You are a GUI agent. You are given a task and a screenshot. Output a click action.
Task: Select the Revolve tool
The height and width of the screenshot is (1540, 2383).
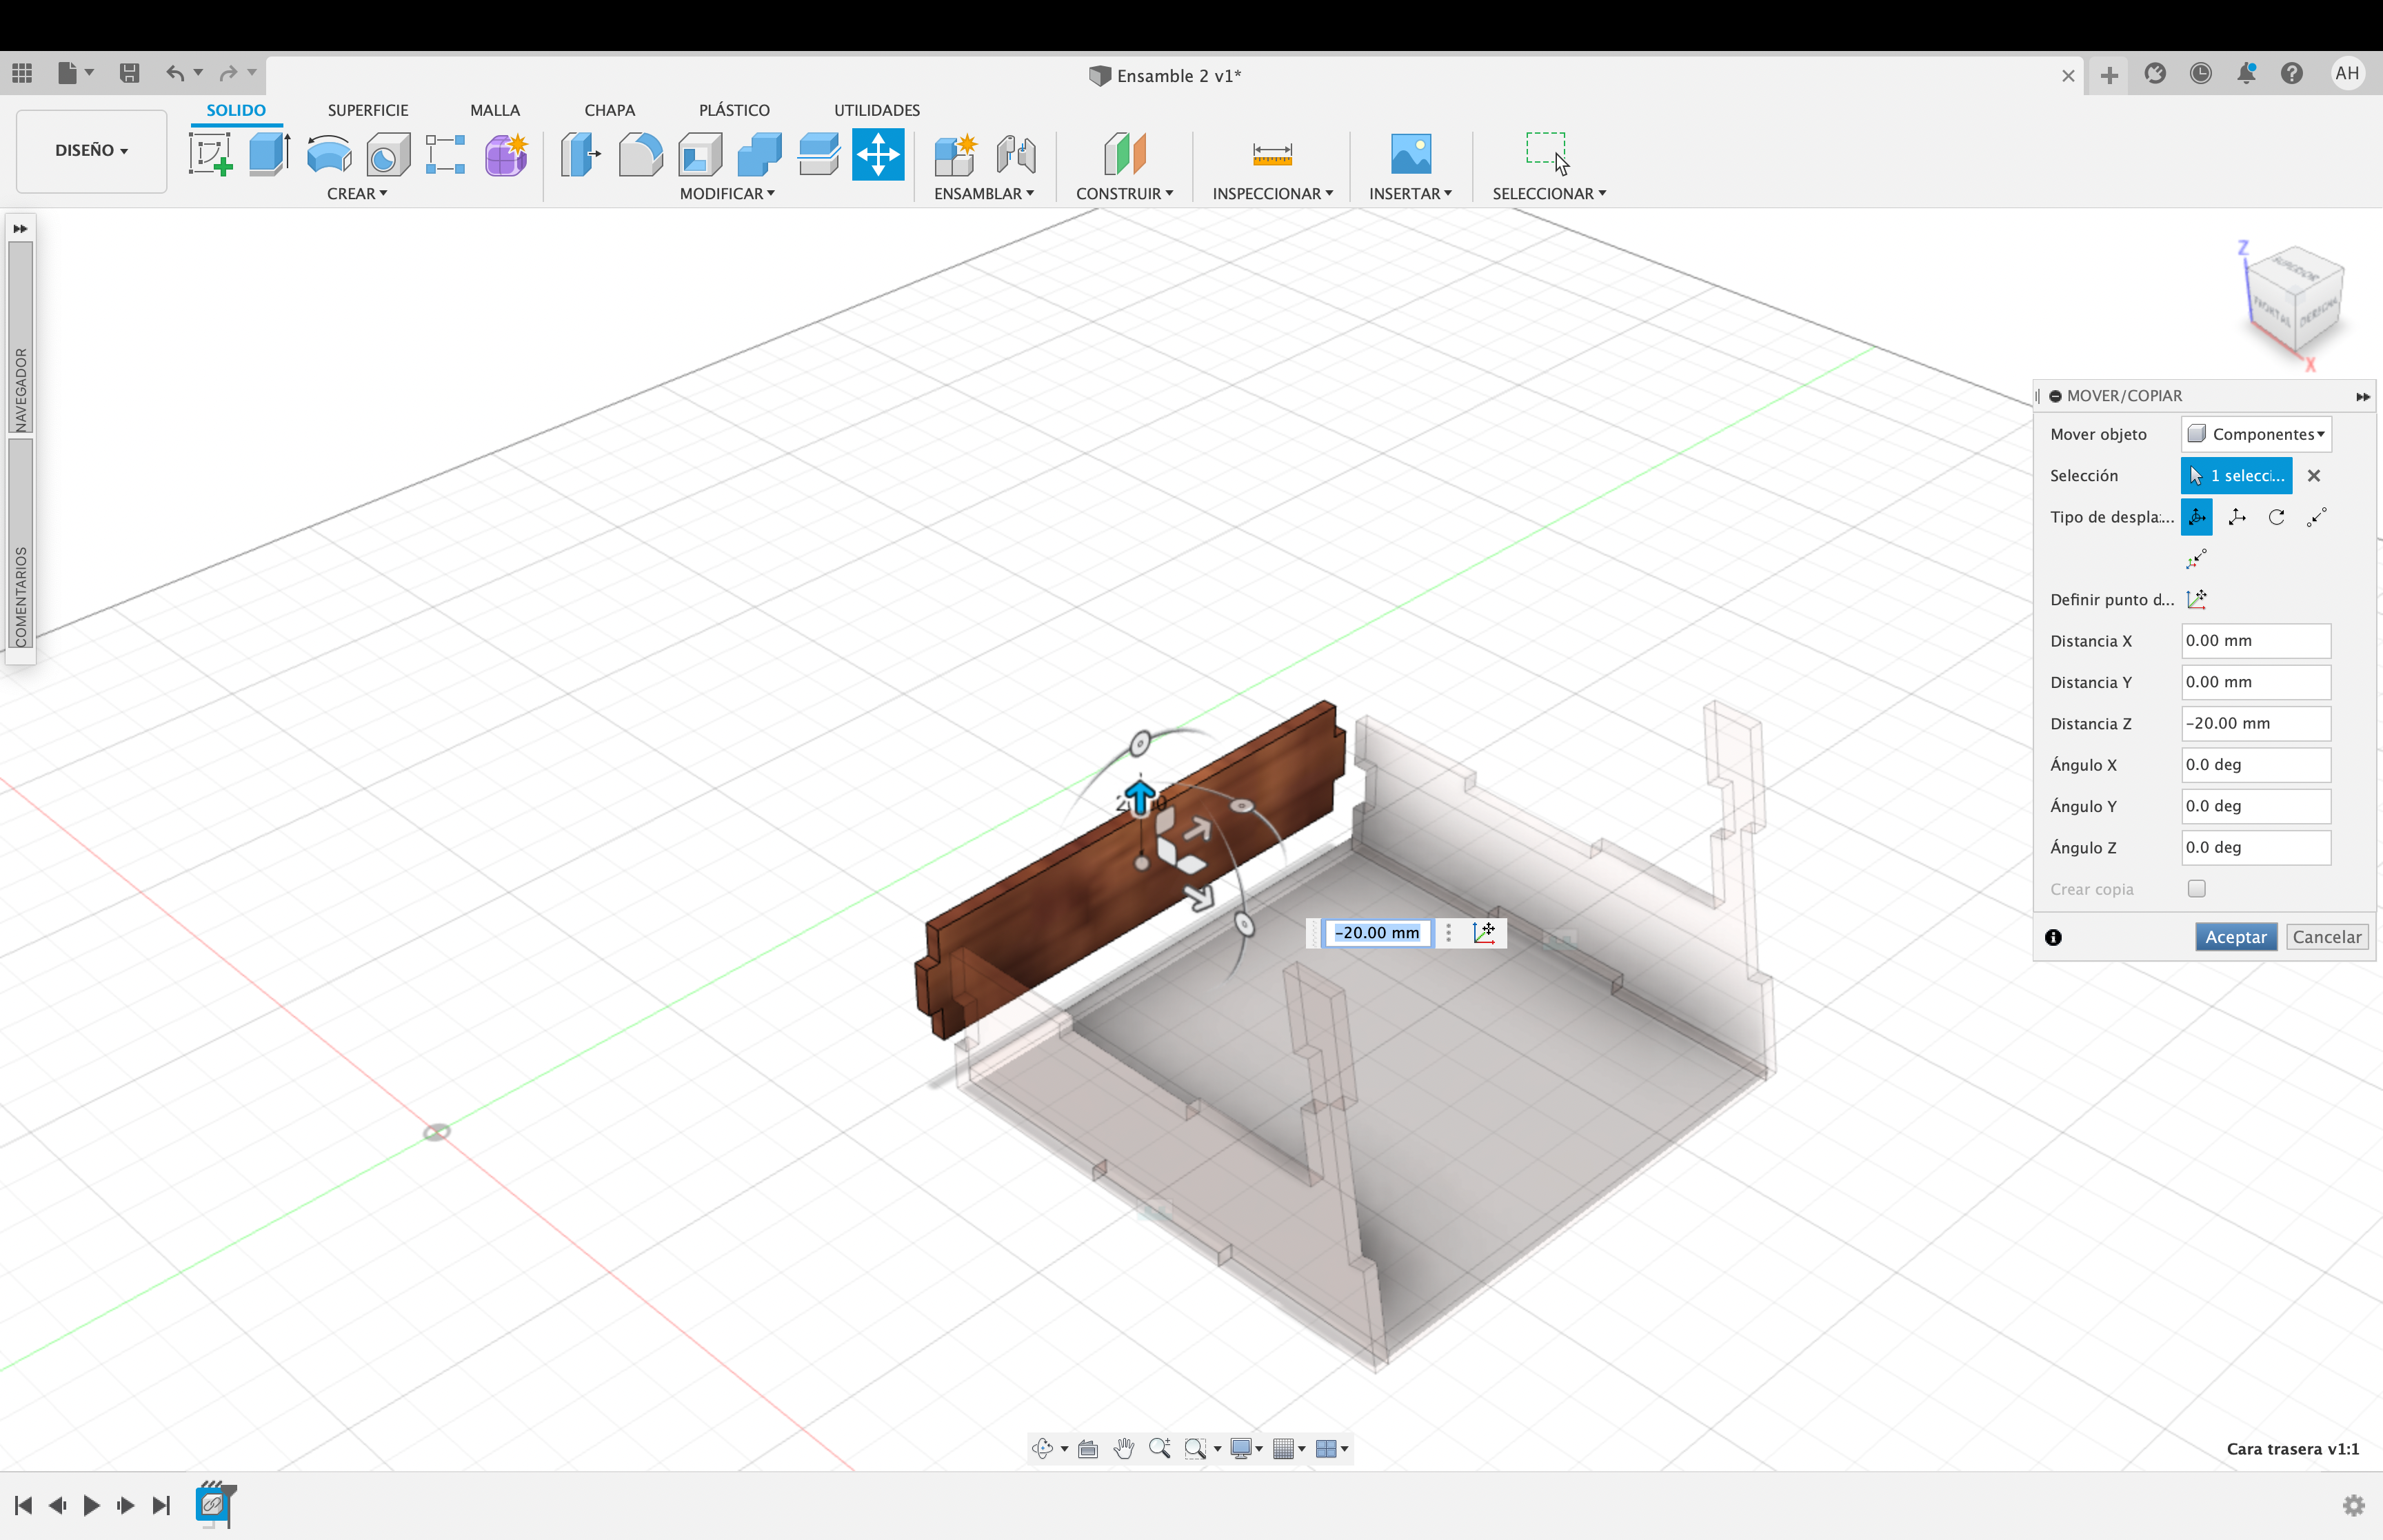coord(329,155)
